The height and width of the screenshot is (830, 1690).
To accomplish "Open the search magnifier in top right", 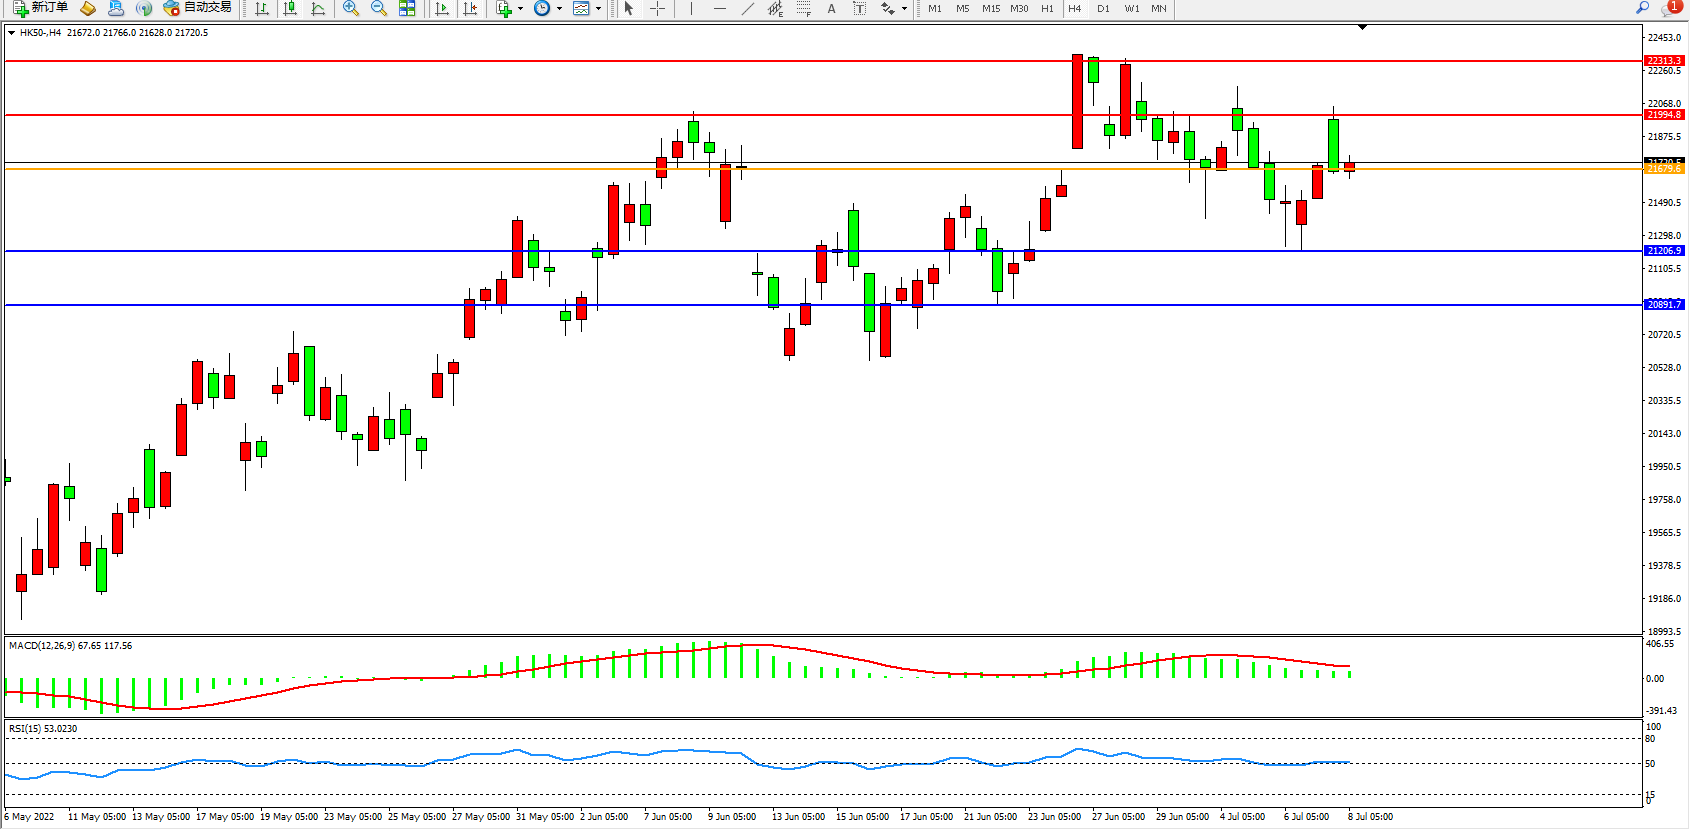I will pyautogui.click(x=1642, y=8).
